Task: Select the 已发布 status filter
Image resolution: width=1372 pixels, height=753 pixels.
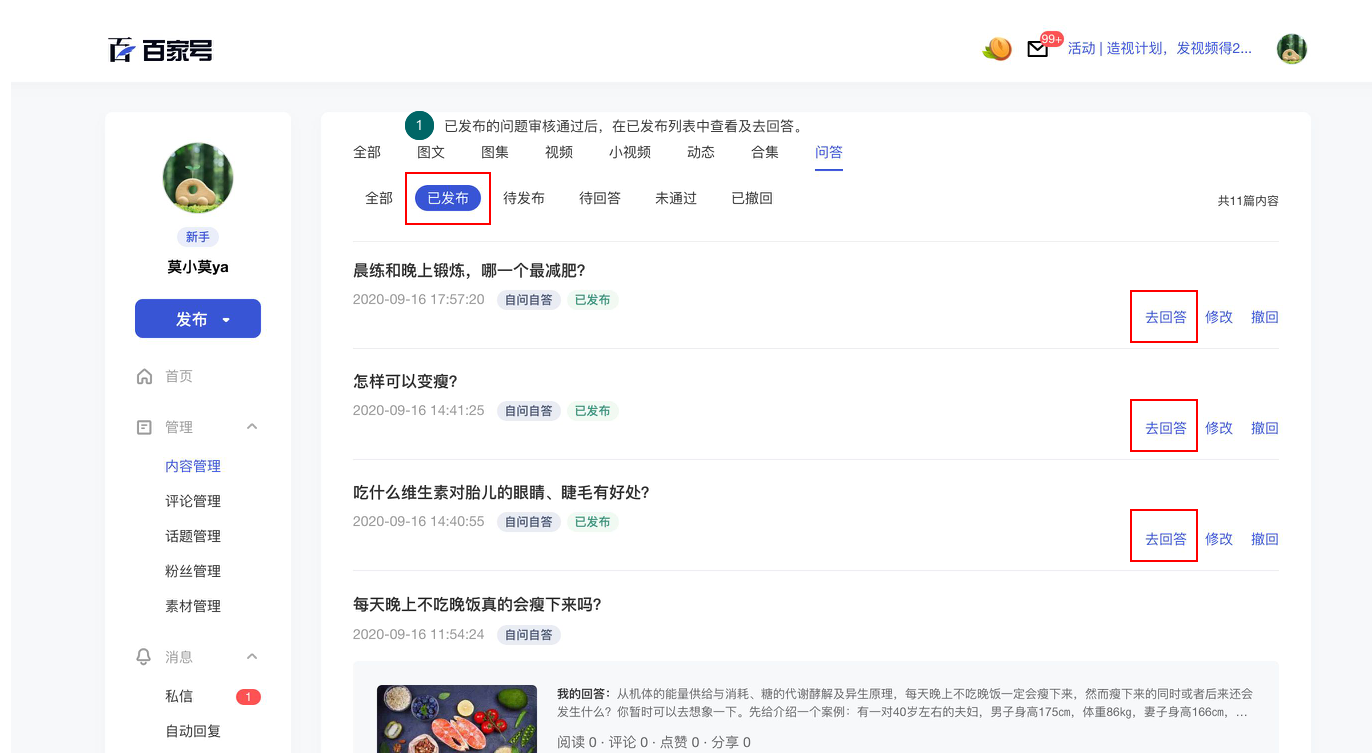Action: tap(448, 198)
